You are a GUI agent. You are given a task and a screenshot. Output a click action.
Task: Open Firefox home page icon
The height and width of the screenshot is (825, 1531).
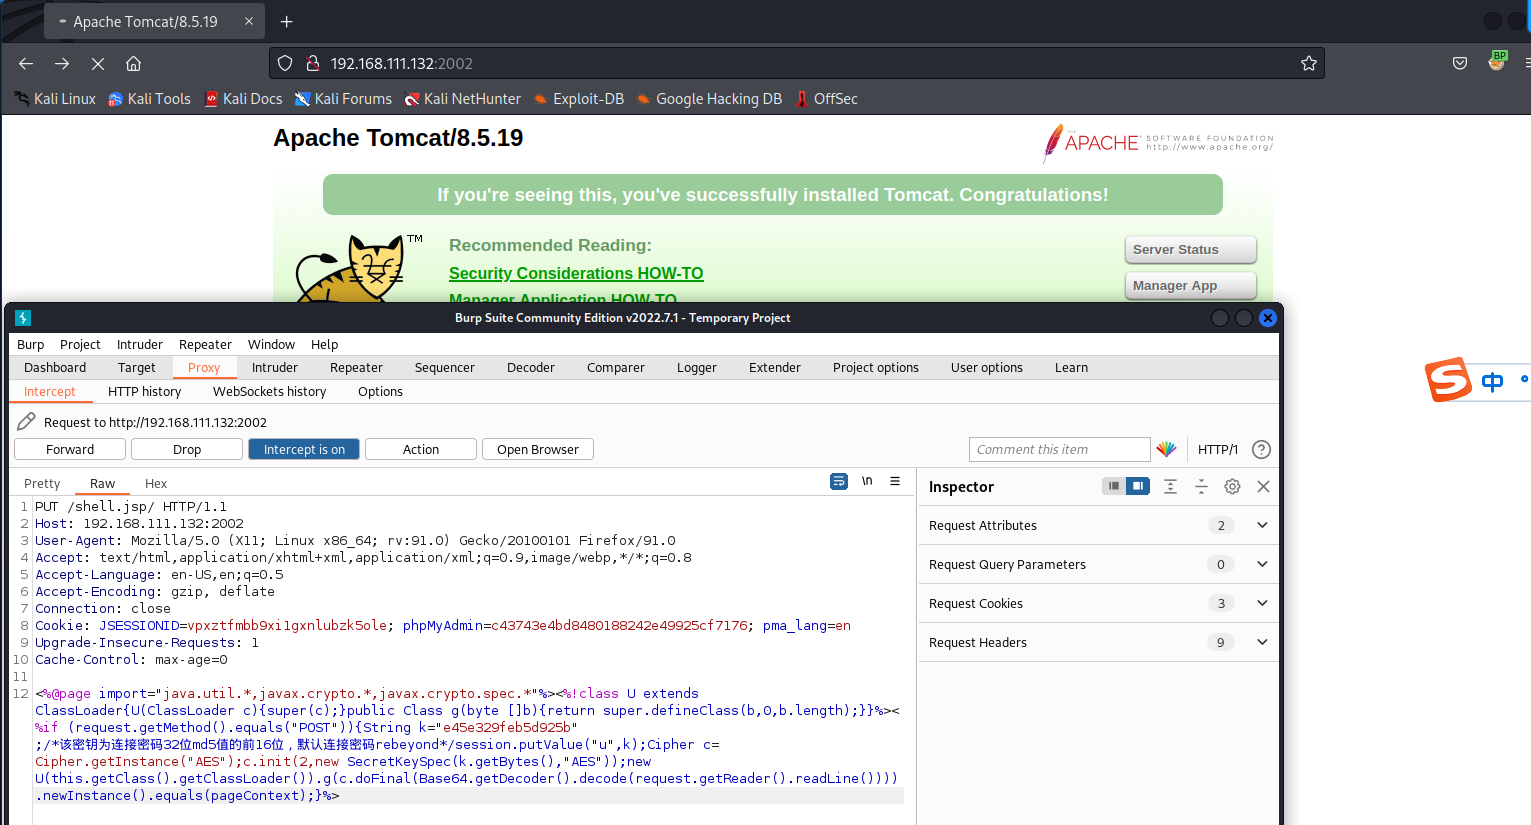coord(133,63)
